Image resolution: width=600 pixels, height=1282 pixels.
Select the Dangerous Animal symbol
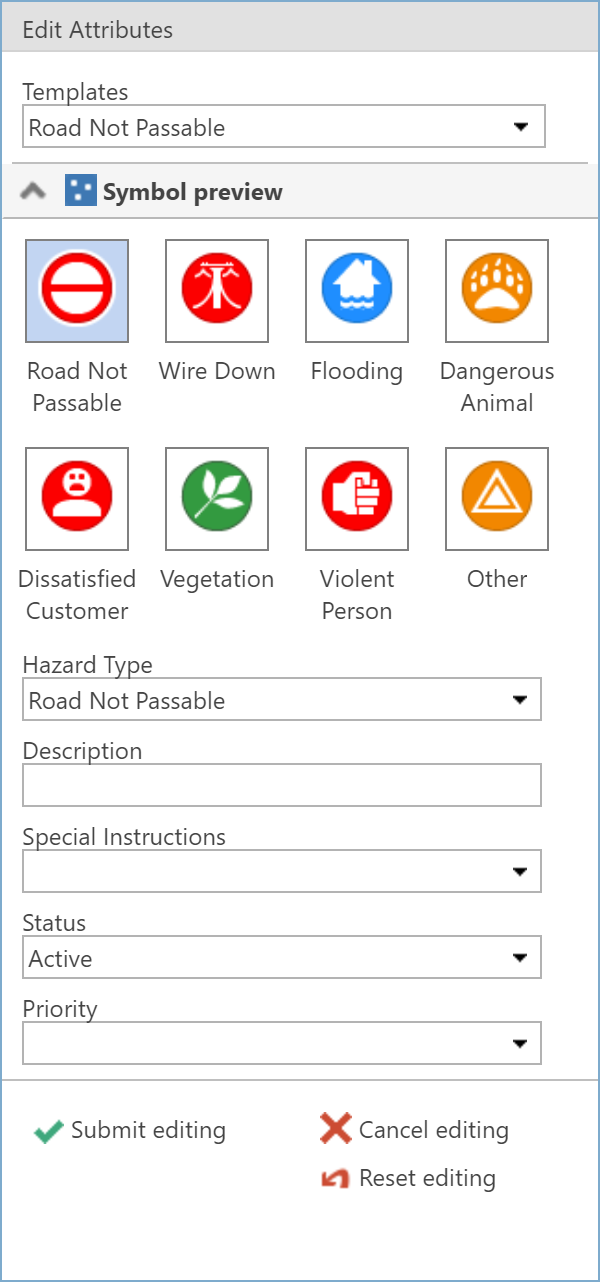[x=496, y=291]
